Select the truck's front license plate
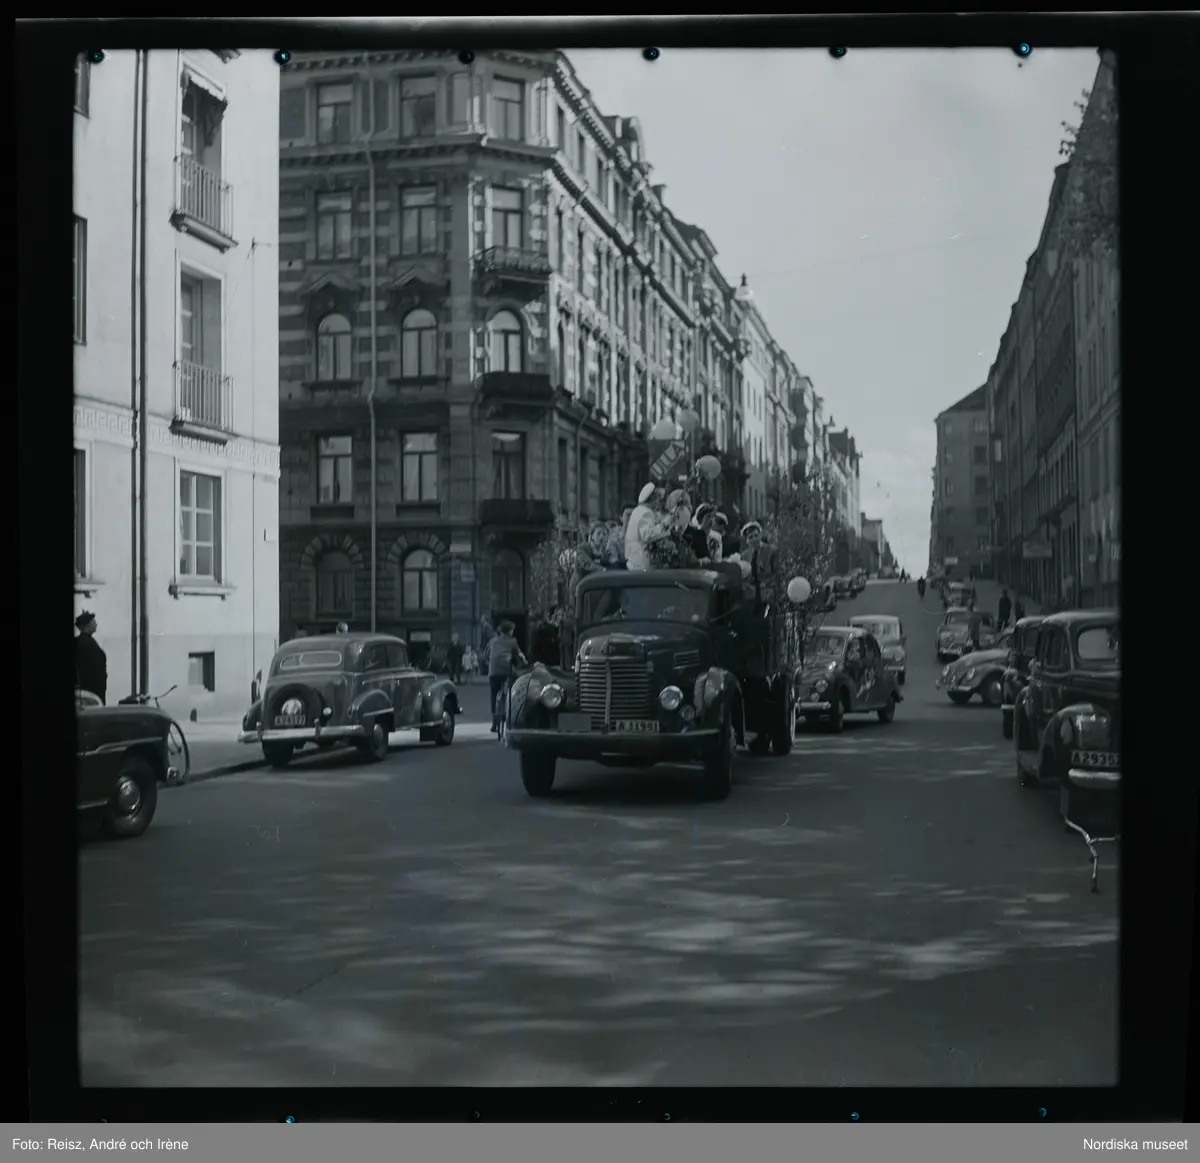The width and height of the screenshot is (1200, 1163). (x=622, y=726)
